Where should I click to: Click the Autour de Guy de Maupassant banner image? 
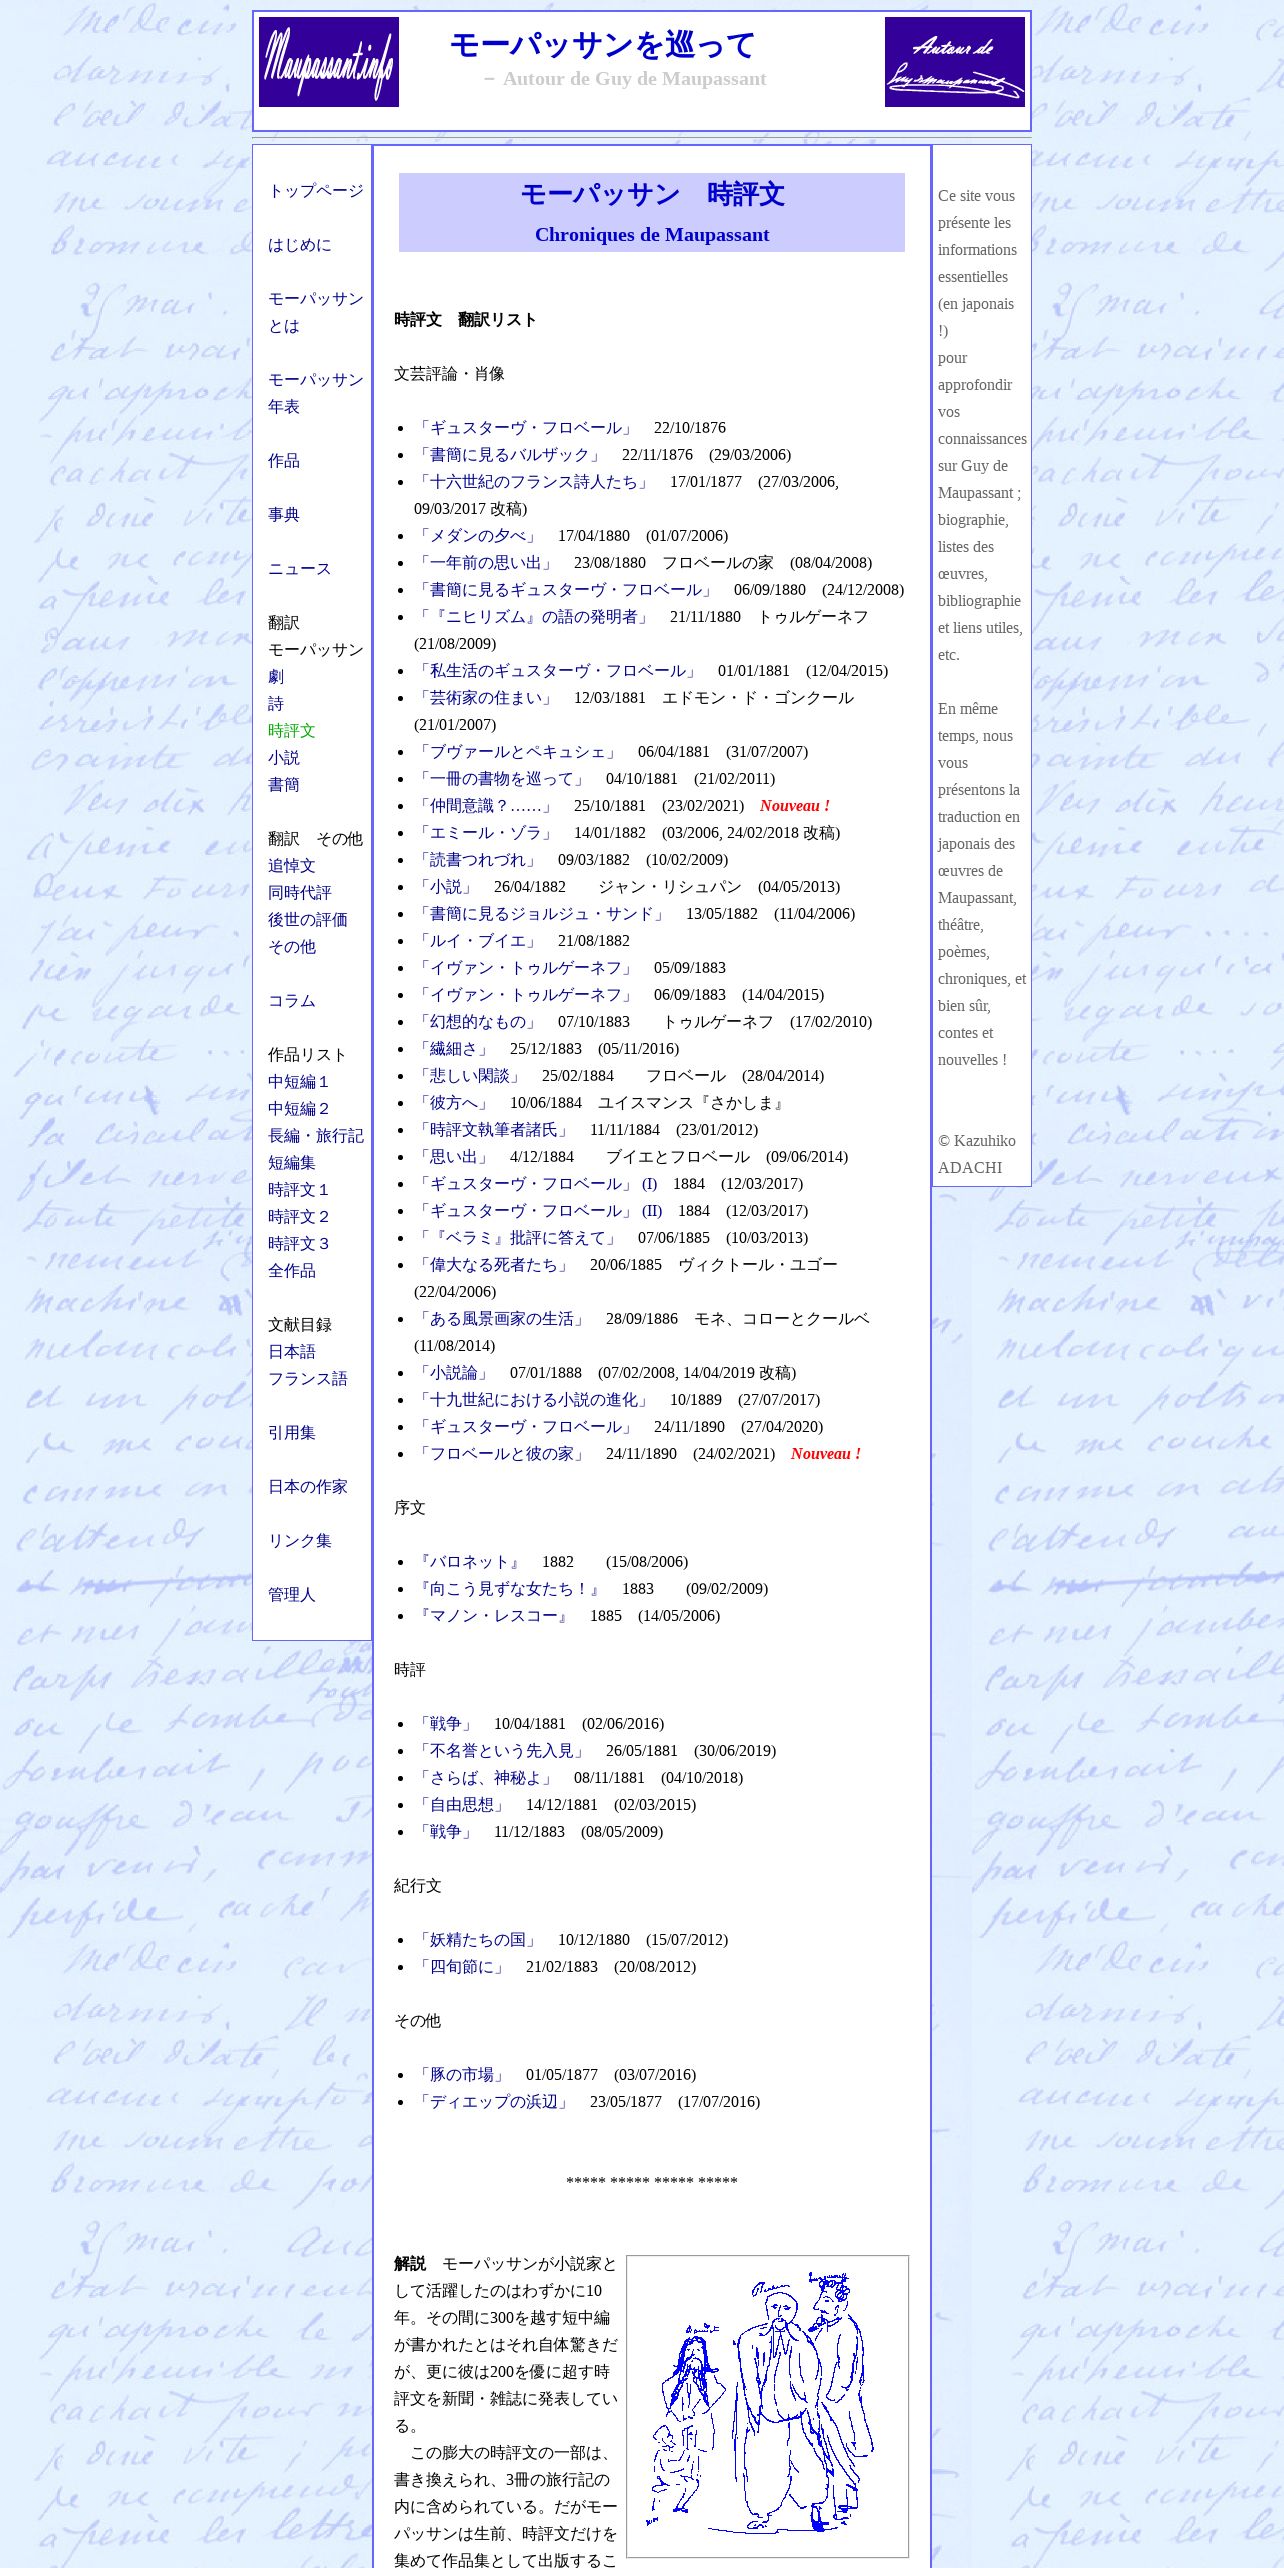(x=955, y=62)
